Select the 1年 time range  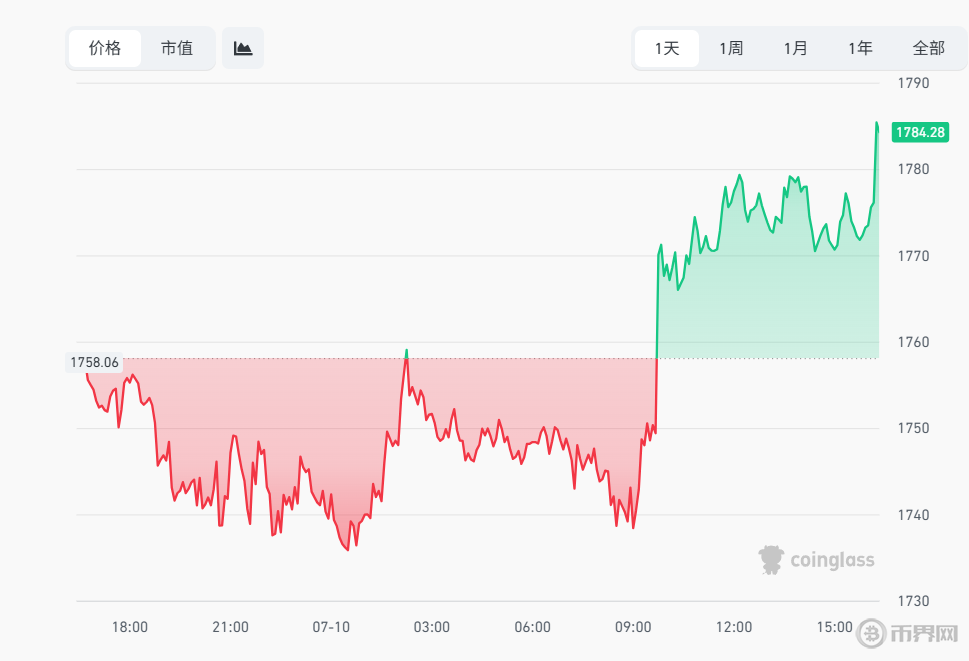(860, 48)
